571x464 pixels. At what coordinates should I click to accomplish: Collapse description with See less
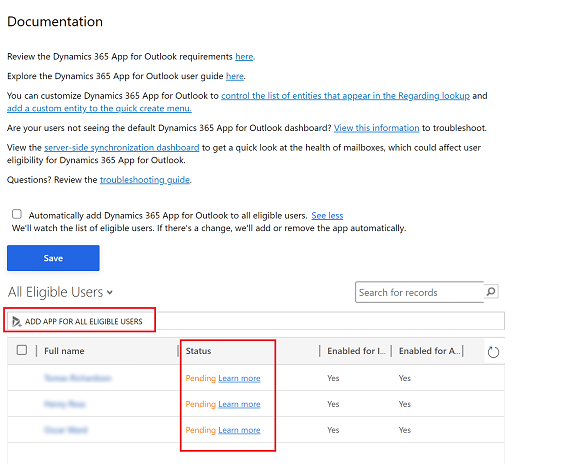coord(327,216)
